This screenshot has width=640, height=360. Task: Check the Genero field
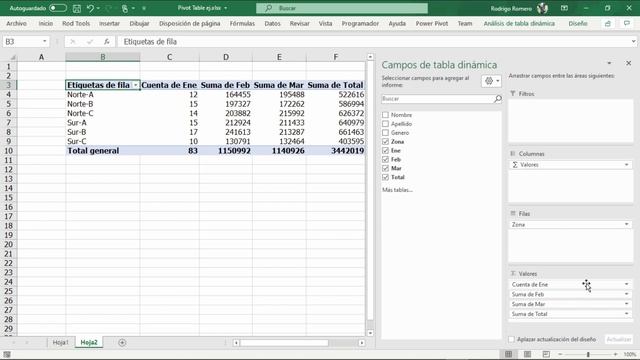[385, 133]
